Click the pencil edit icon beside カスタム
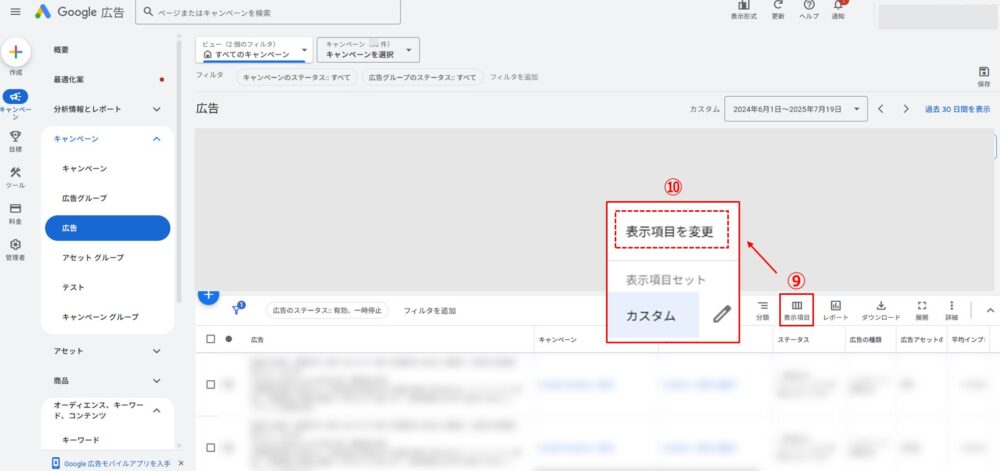This screenshot has height=471, width=1000. [x=722, y=315]
